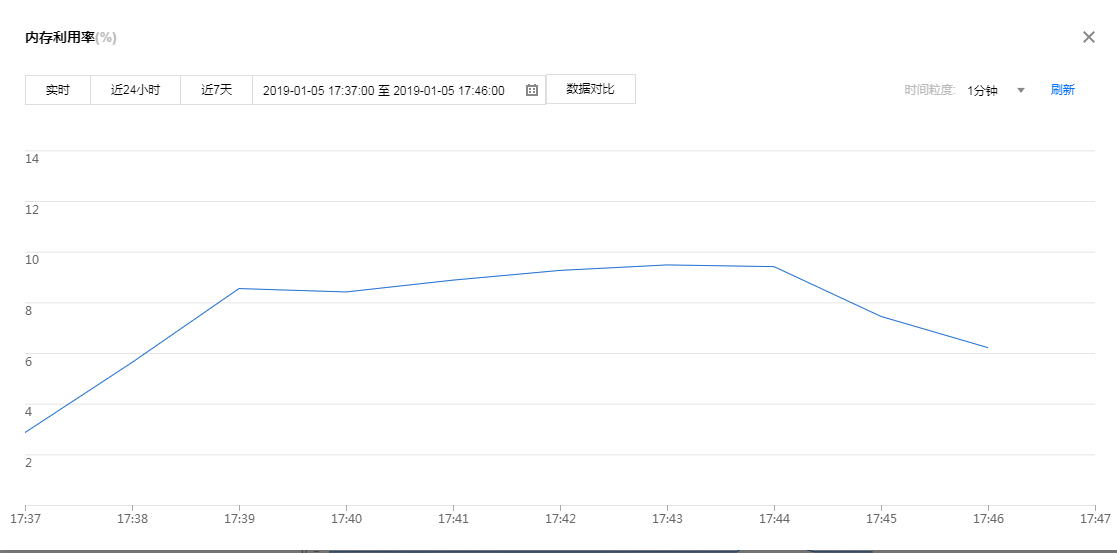Pick the chart line point at 17:41
The image size is (1117, 553).
453,280
